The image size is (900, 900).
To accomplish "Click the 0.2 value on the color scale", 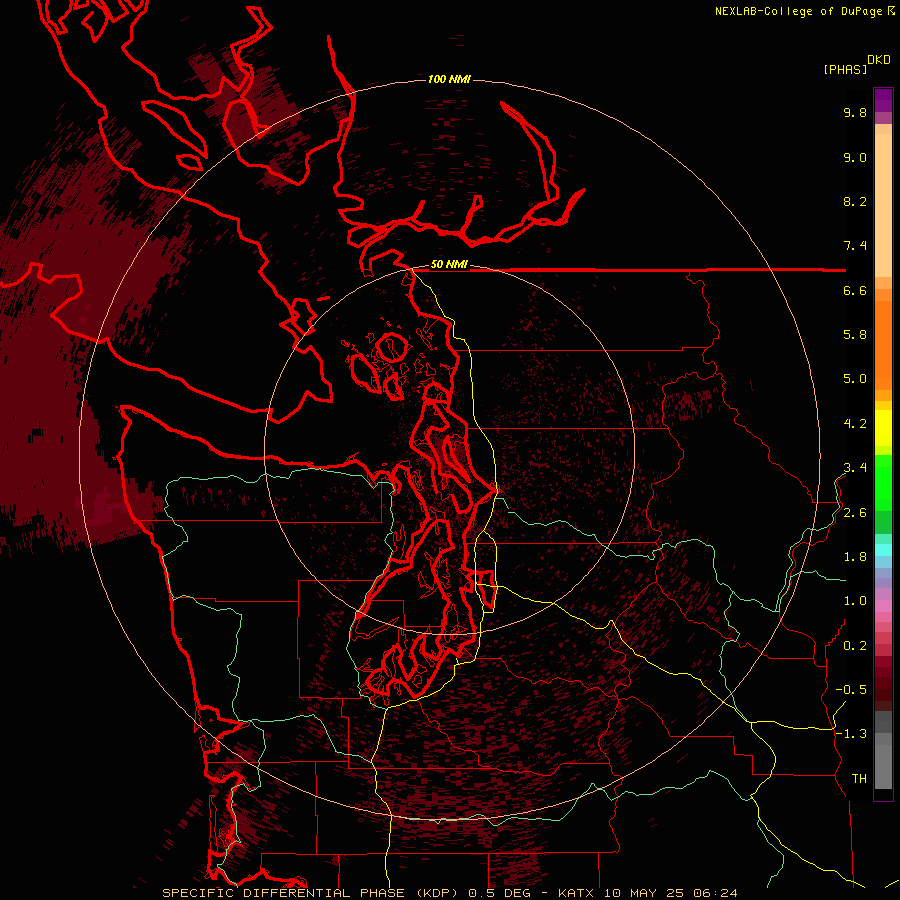I will pyautogui.click(x=855, y=646).
